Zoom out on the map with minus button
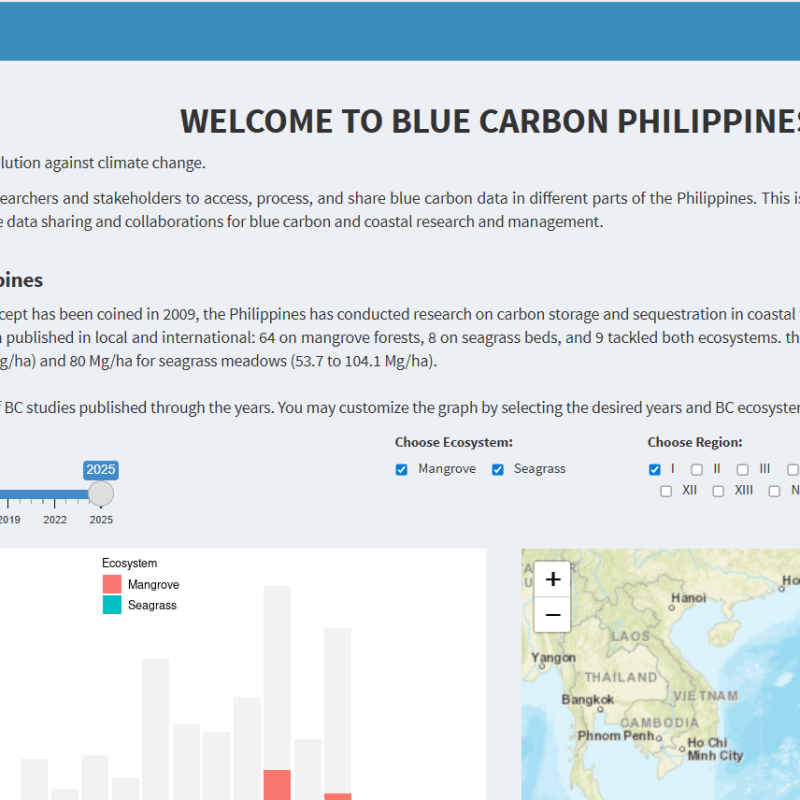Viewport: 800px width, 800px height. (552, 614)
